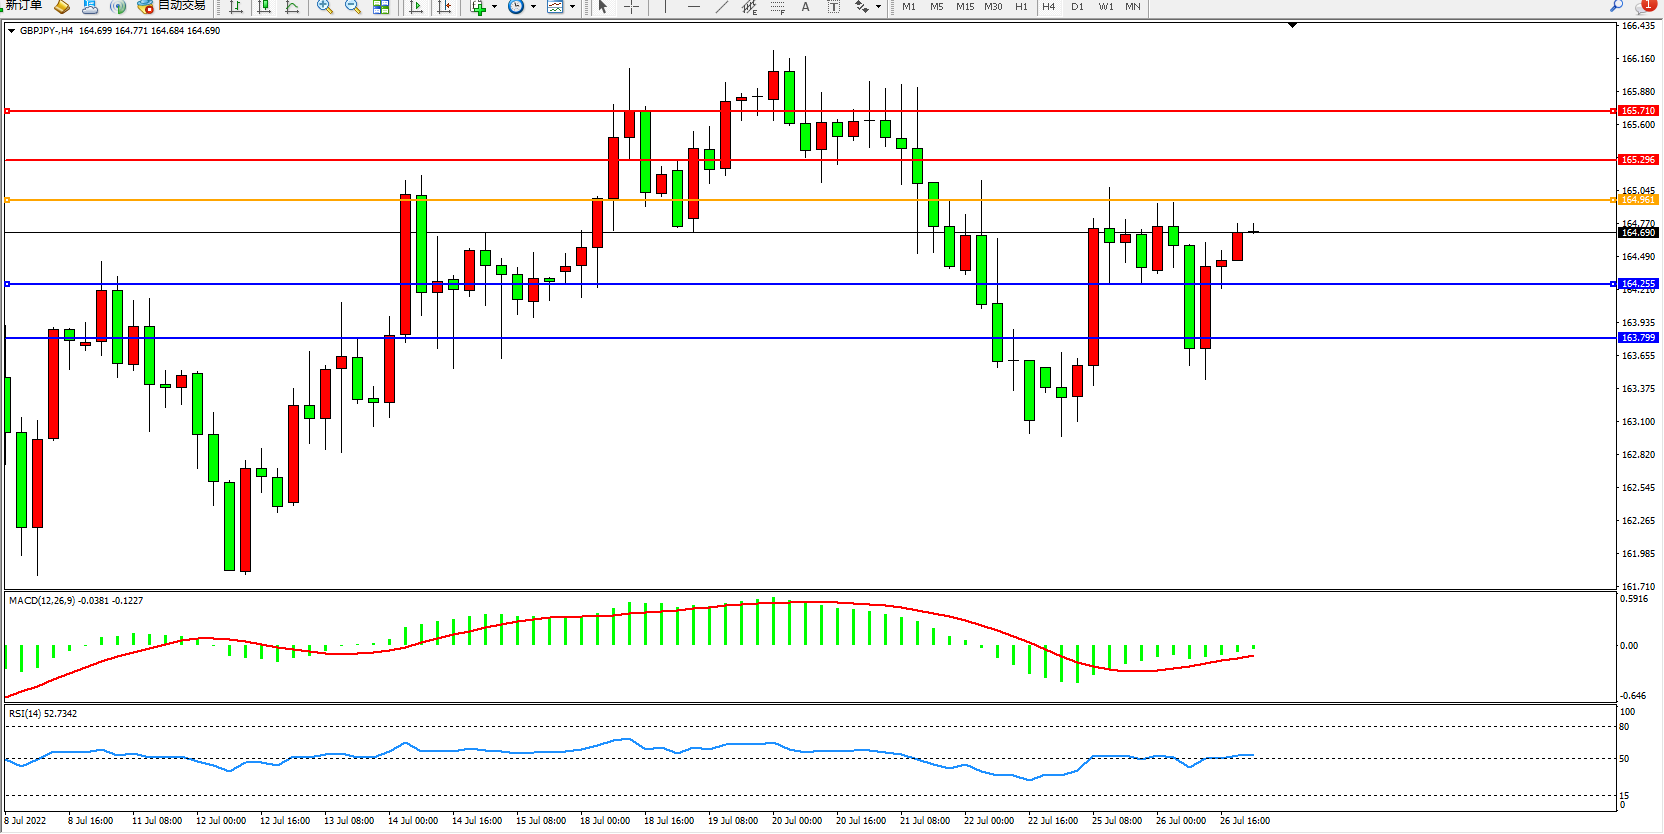Screen dimensions: 1664x834
Task: Open the search magnifier in top right
Action: 1616,6
